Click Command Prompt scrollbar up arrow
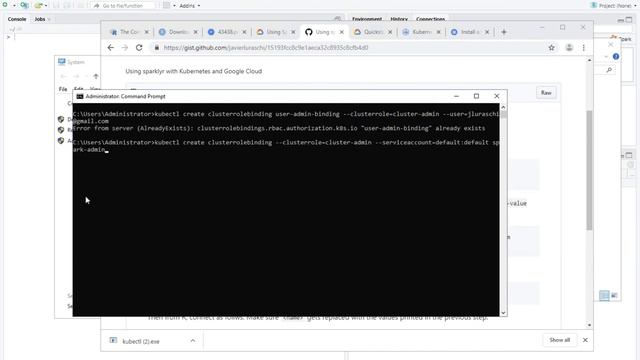This screenshot has width=640, height=360. [503, 107]
